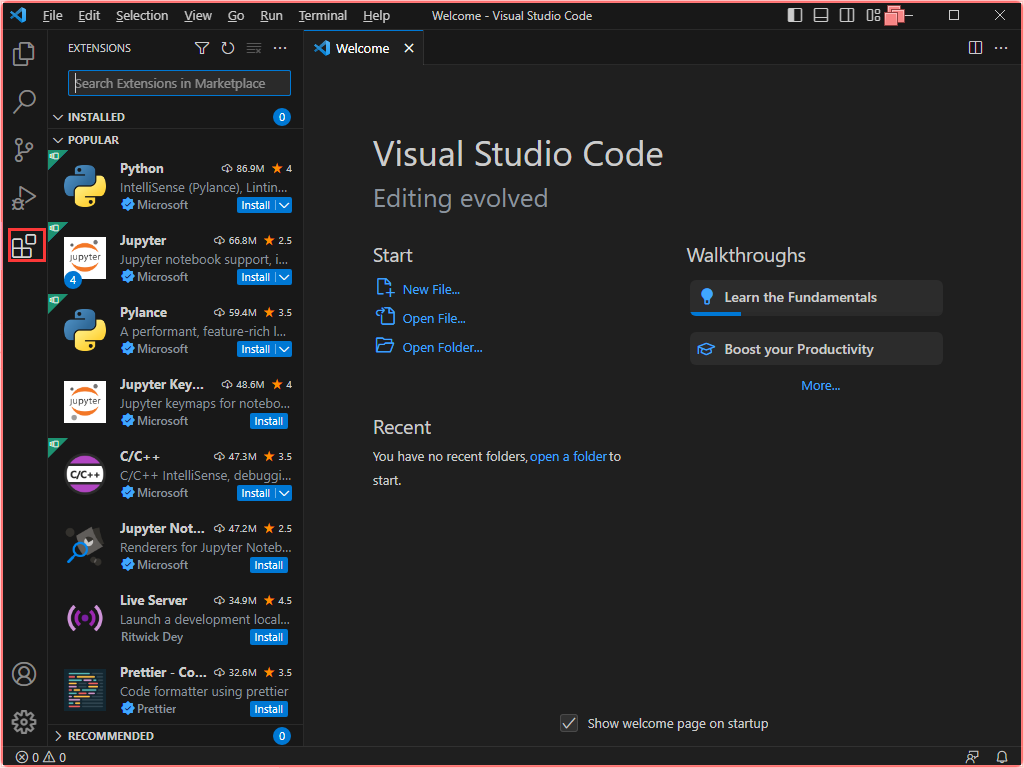1024x768 pixels.
Task: Install the Jupyter Notebook Renderers extension
Action: [268, 566]
